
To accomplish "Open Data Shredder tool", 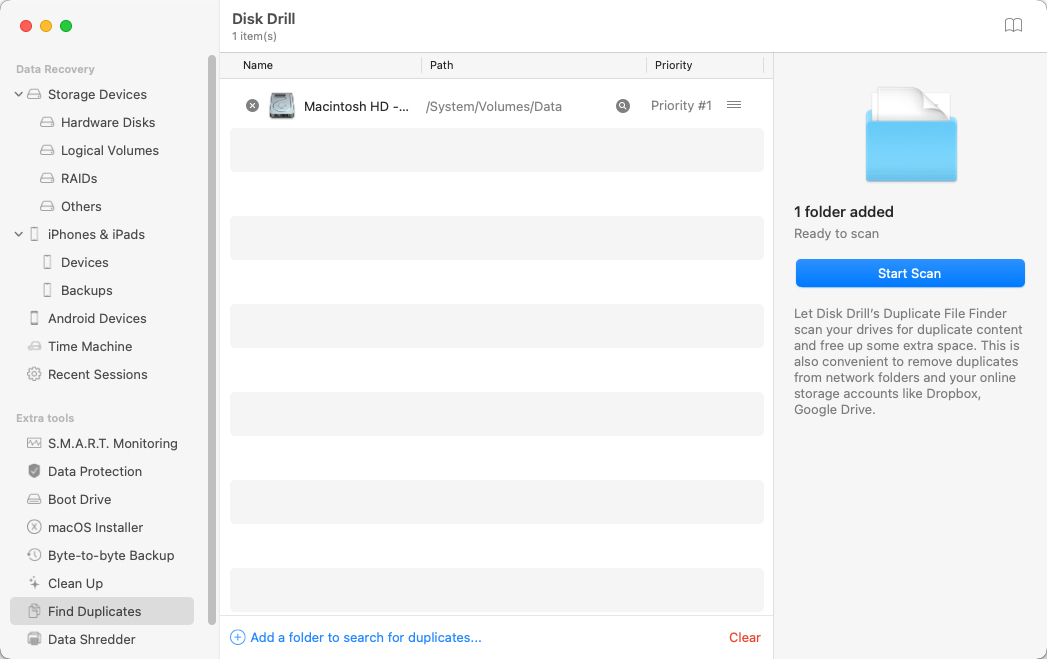I will (x=91, y=640).
